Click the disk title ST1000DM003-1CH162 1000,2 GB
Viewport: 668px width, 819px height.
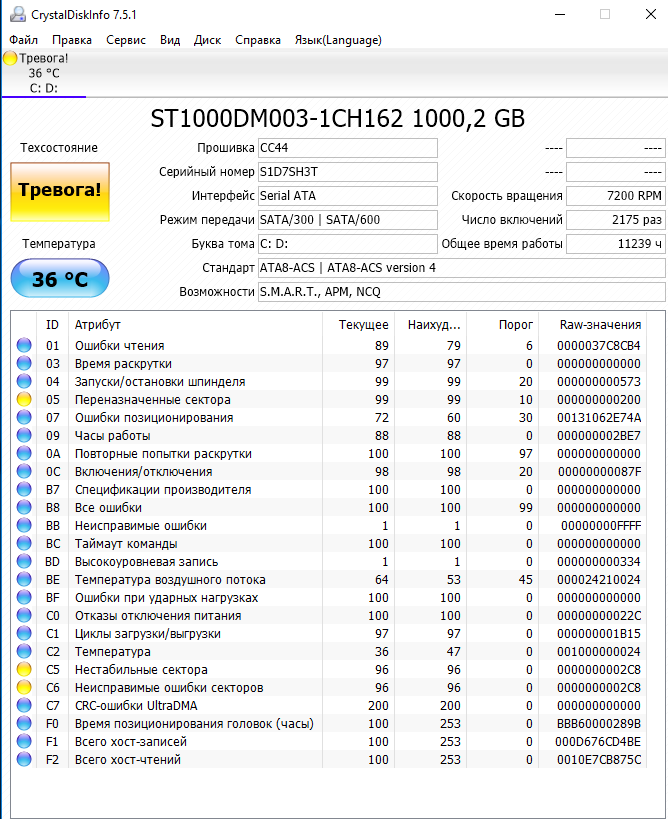pyautogui.click(x=337, y=119)
